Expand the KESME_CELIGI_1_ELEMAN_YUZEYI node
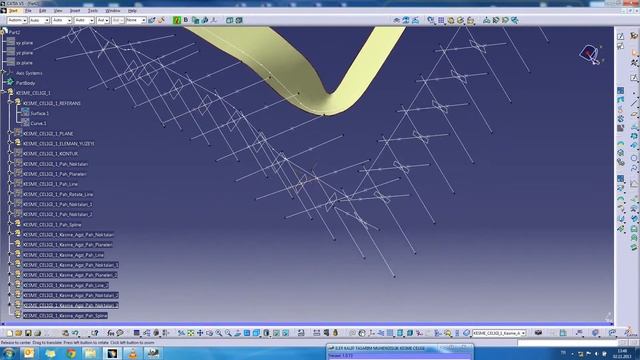 pyautogui.click(x=10, y=144)
